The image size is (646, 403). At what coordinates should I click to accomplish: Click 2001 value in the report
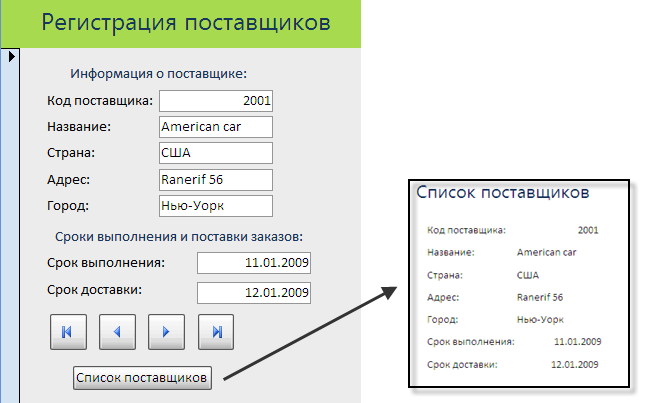[x=588, y=230]
